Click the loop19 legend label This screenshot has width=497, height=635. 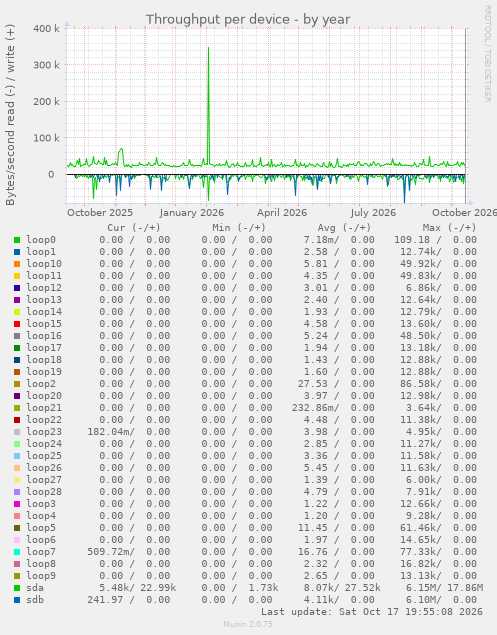pyautogui.click(x=44, y=372)
